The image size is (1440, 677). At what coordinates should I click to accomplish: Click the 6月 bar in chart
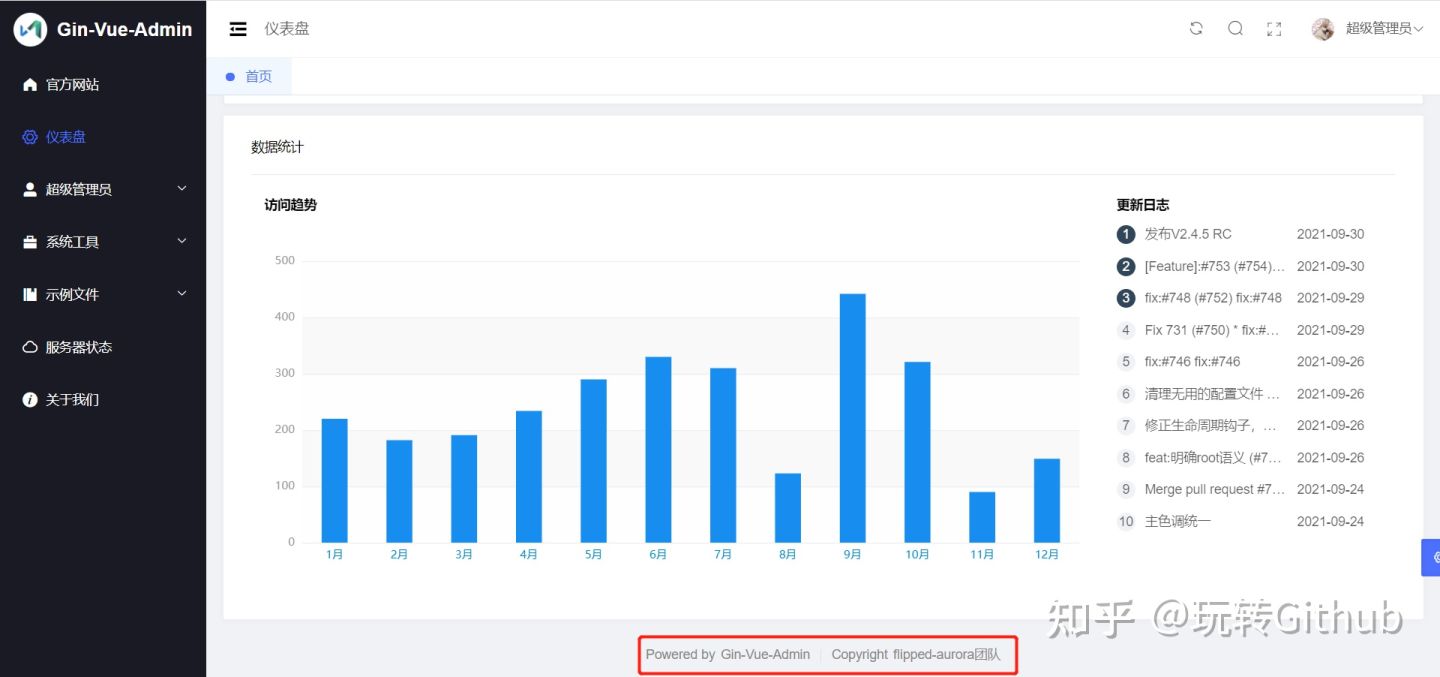tap(658, 450)
